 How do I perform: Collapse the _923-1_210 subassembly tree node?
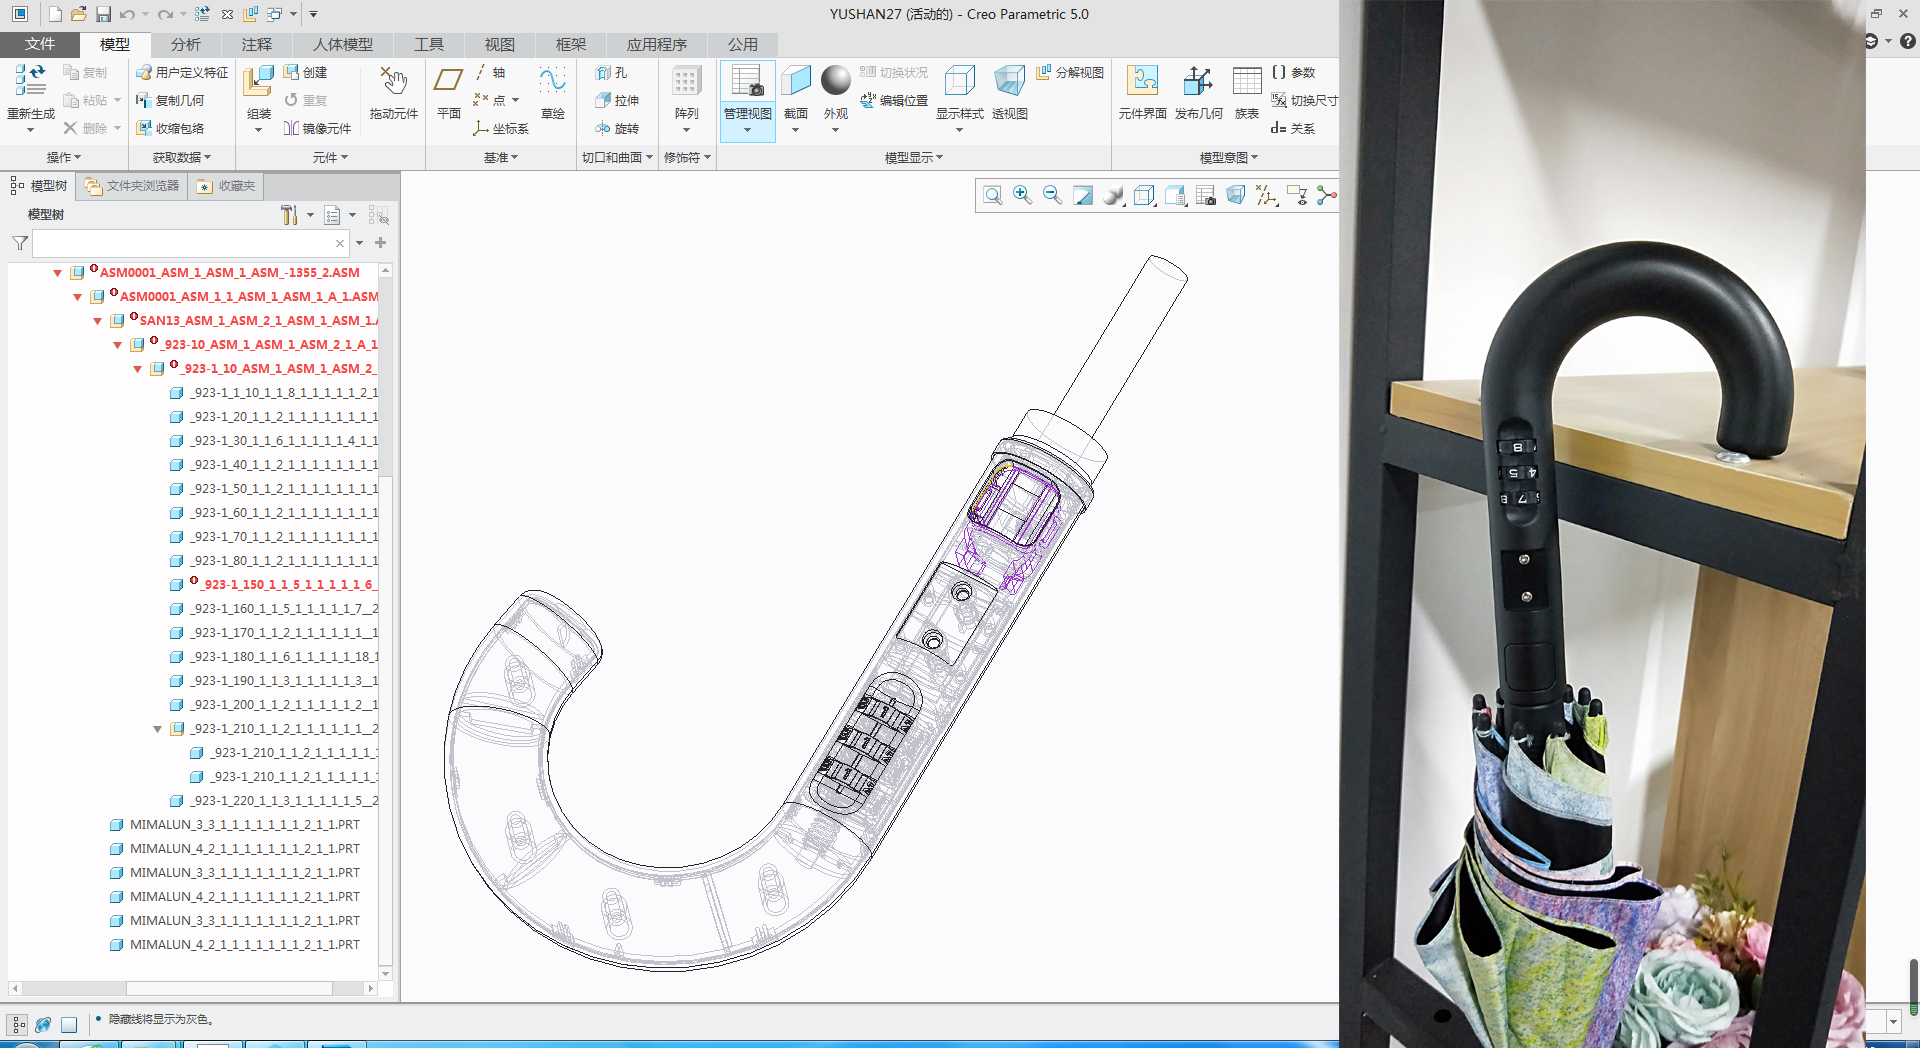click(157, 729)
